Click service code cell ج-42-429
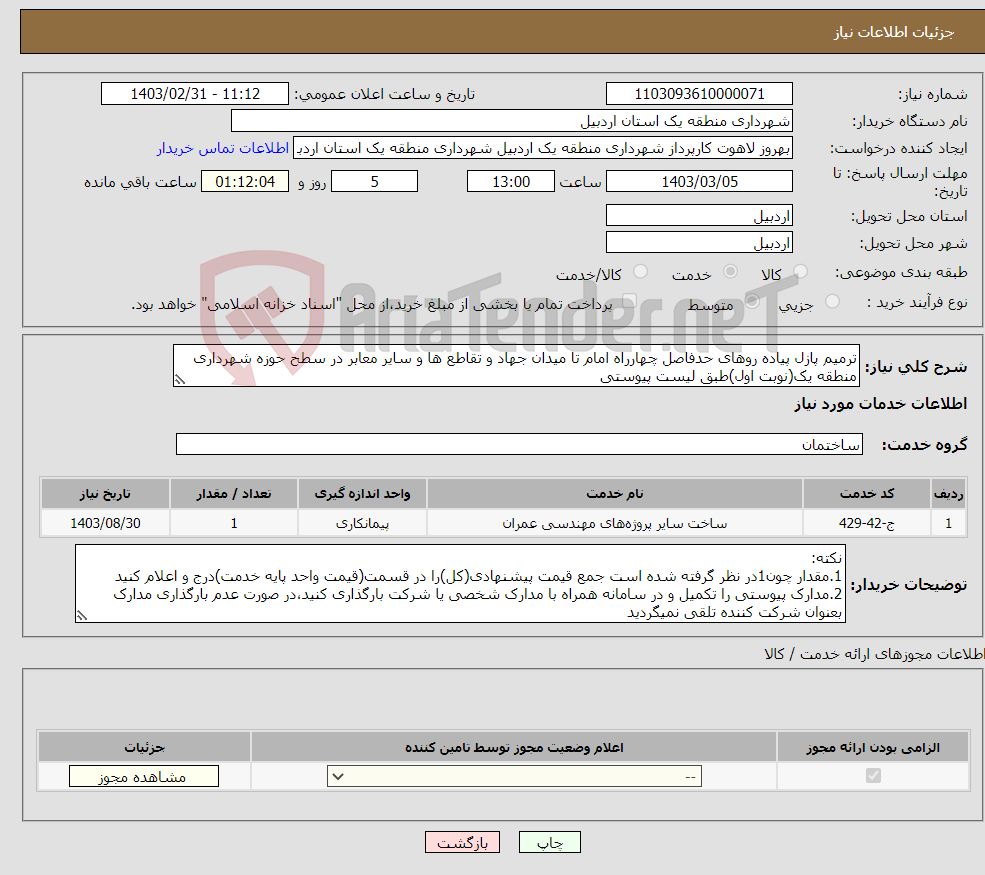 point(866,523)
